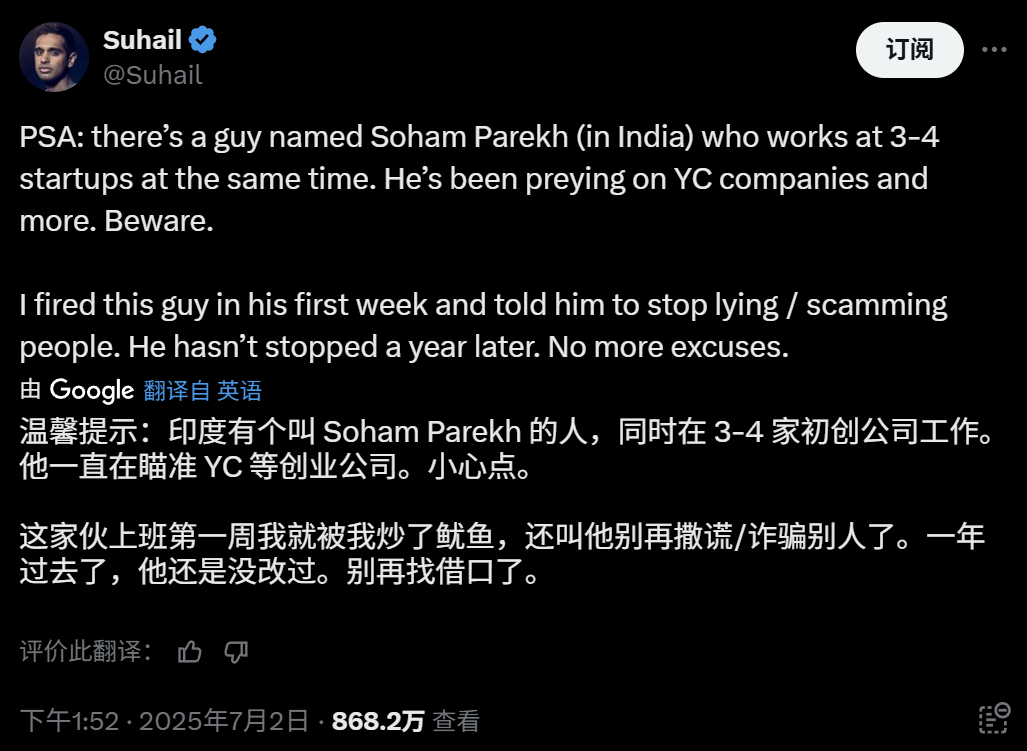Click the three-dot more options icon
Viewport: 1027px width, 751px height.
pos(994,49)
